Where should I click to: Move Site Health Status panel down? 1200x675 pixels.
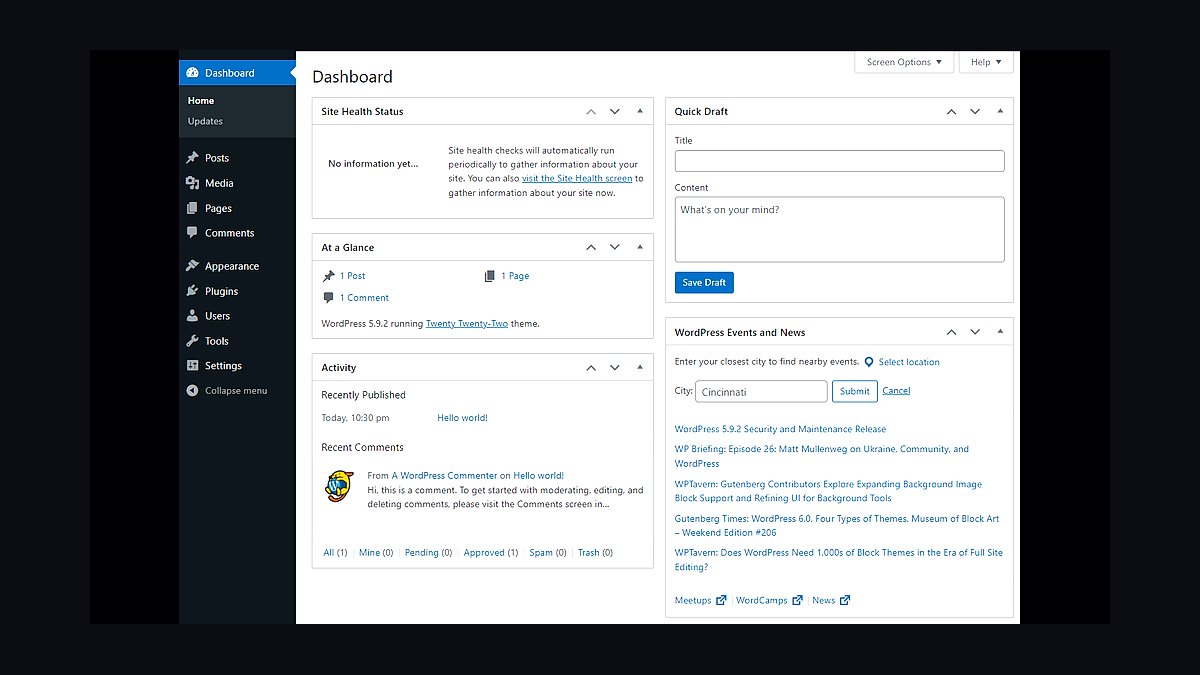click(x=615, y=111)
